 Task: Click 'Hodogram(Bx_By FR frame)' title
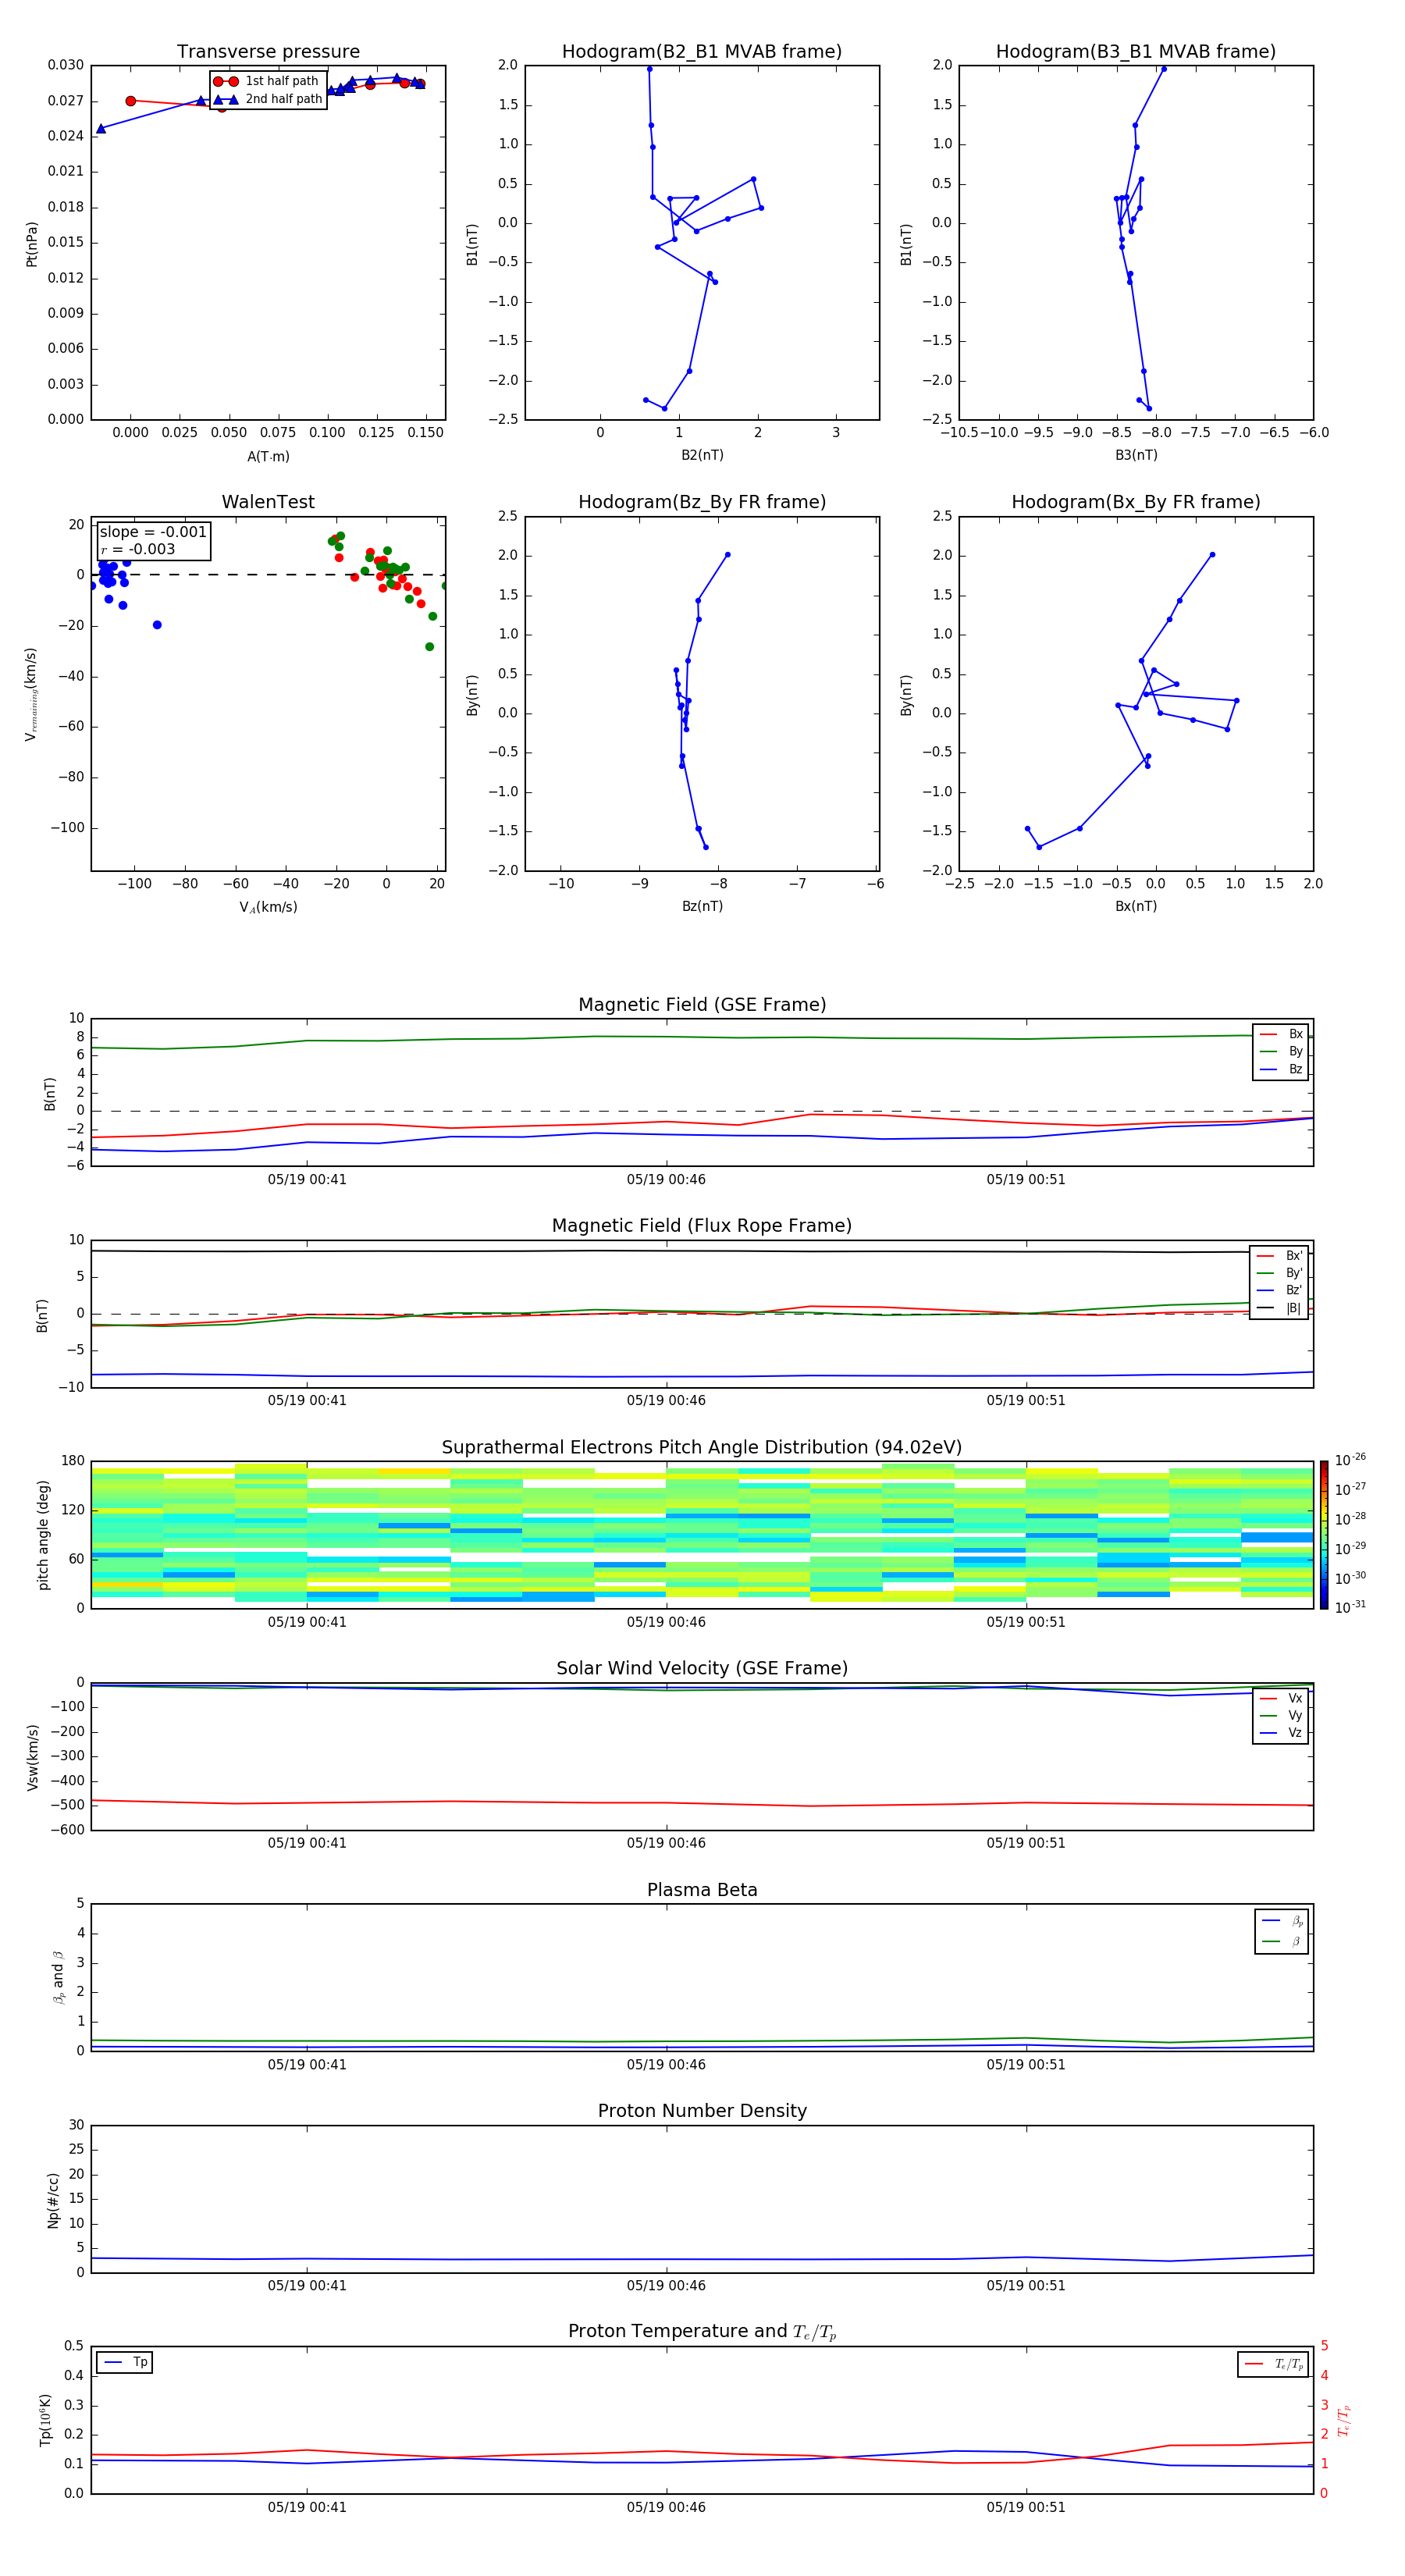1136,502
